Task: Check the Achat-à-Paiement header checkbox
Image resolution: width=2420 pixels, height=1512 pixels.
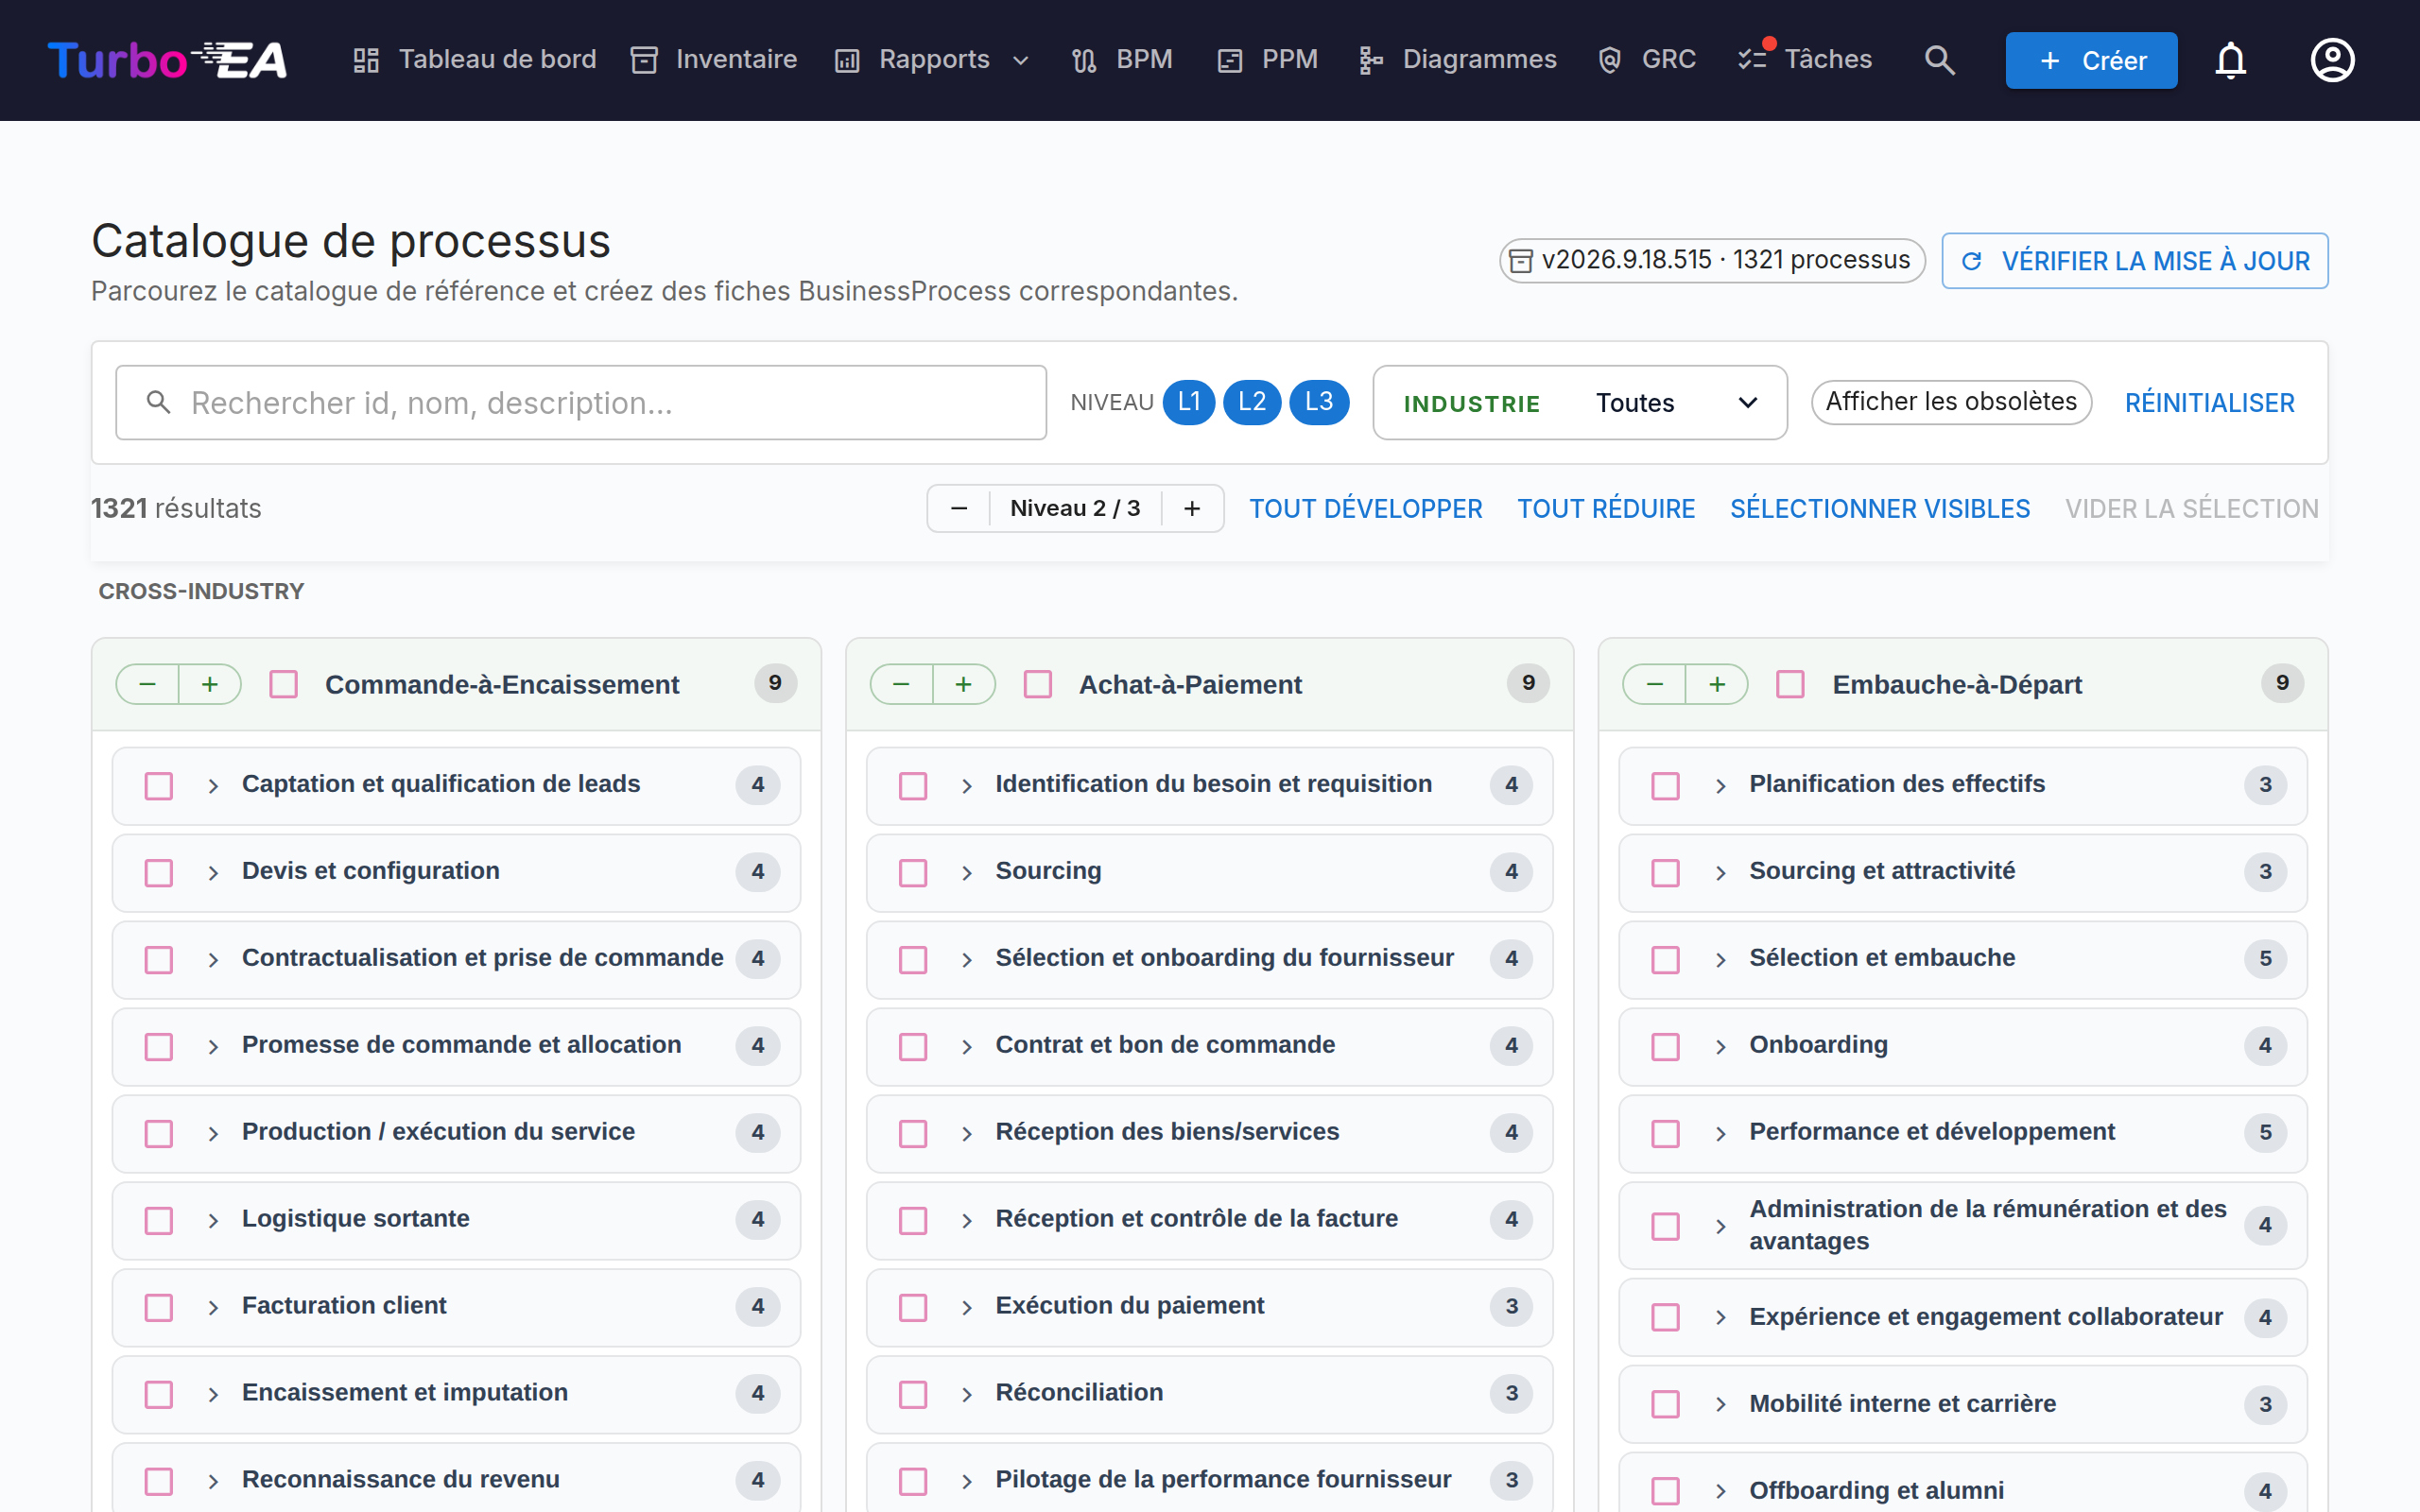Action: click(x=1038, y=684)
